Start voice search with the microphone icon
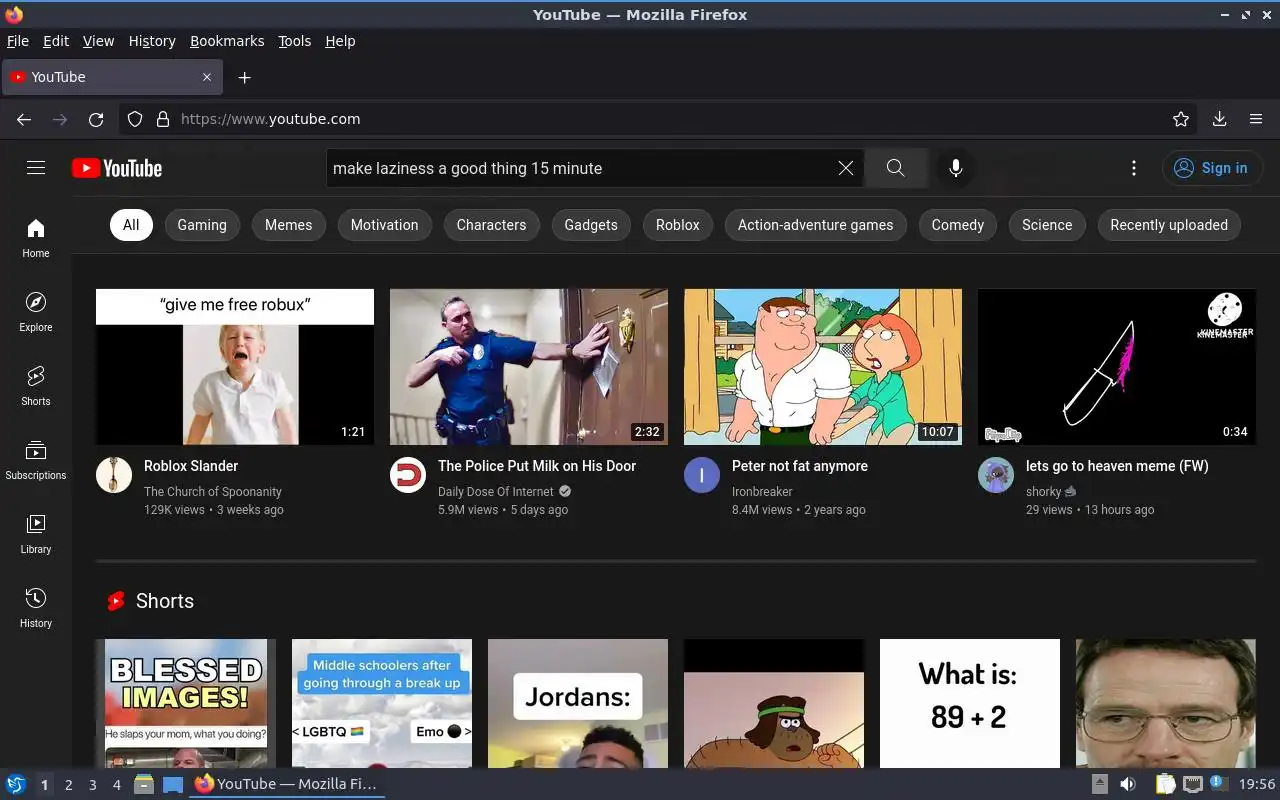The width and height of the screenshot is (1280, 800). (x=956, y=168)
